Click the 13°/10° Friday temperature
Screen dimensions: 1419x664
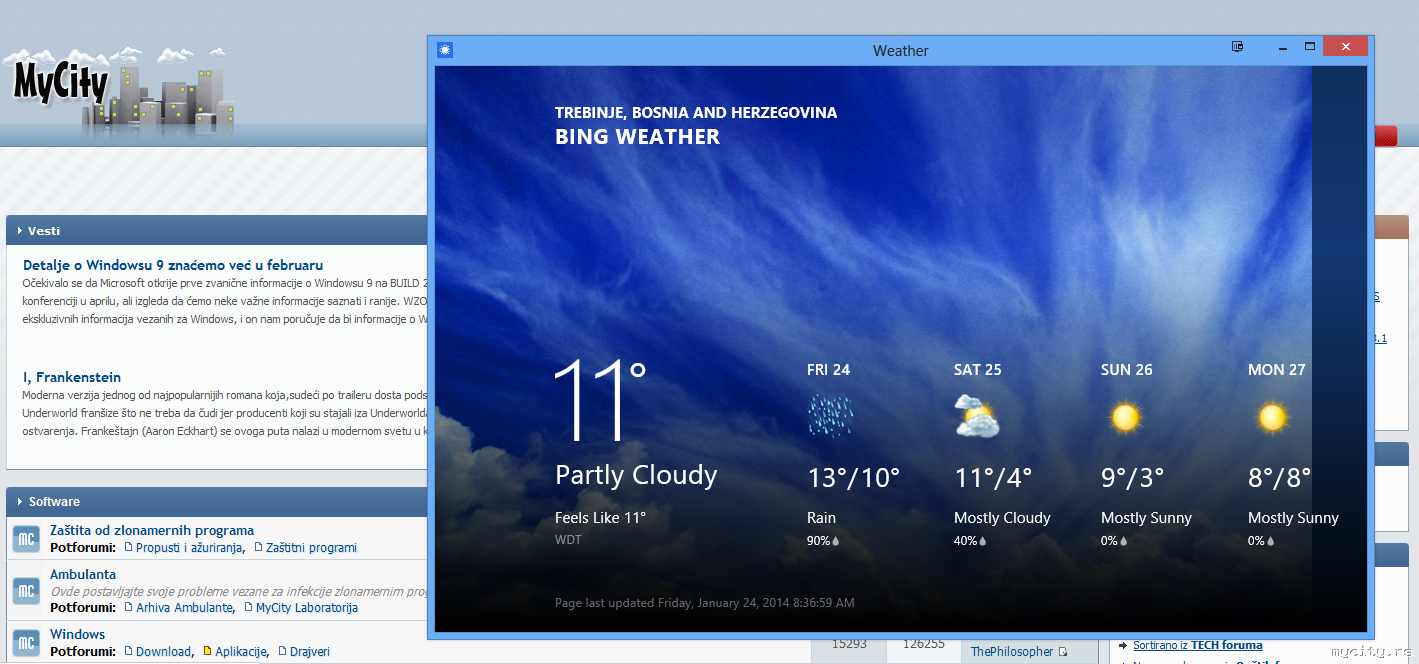pos(854,478)
